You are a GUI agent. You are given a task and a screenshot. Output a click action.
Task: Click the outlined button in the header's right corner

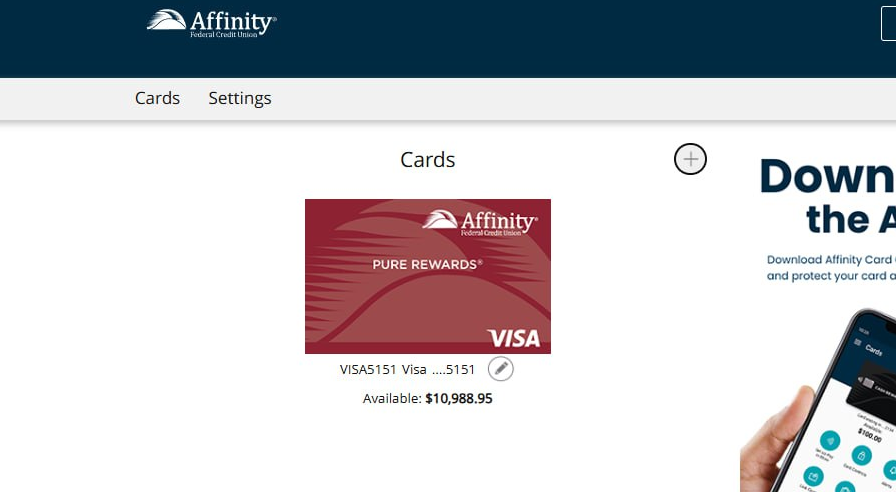click(x=888, y=23)
